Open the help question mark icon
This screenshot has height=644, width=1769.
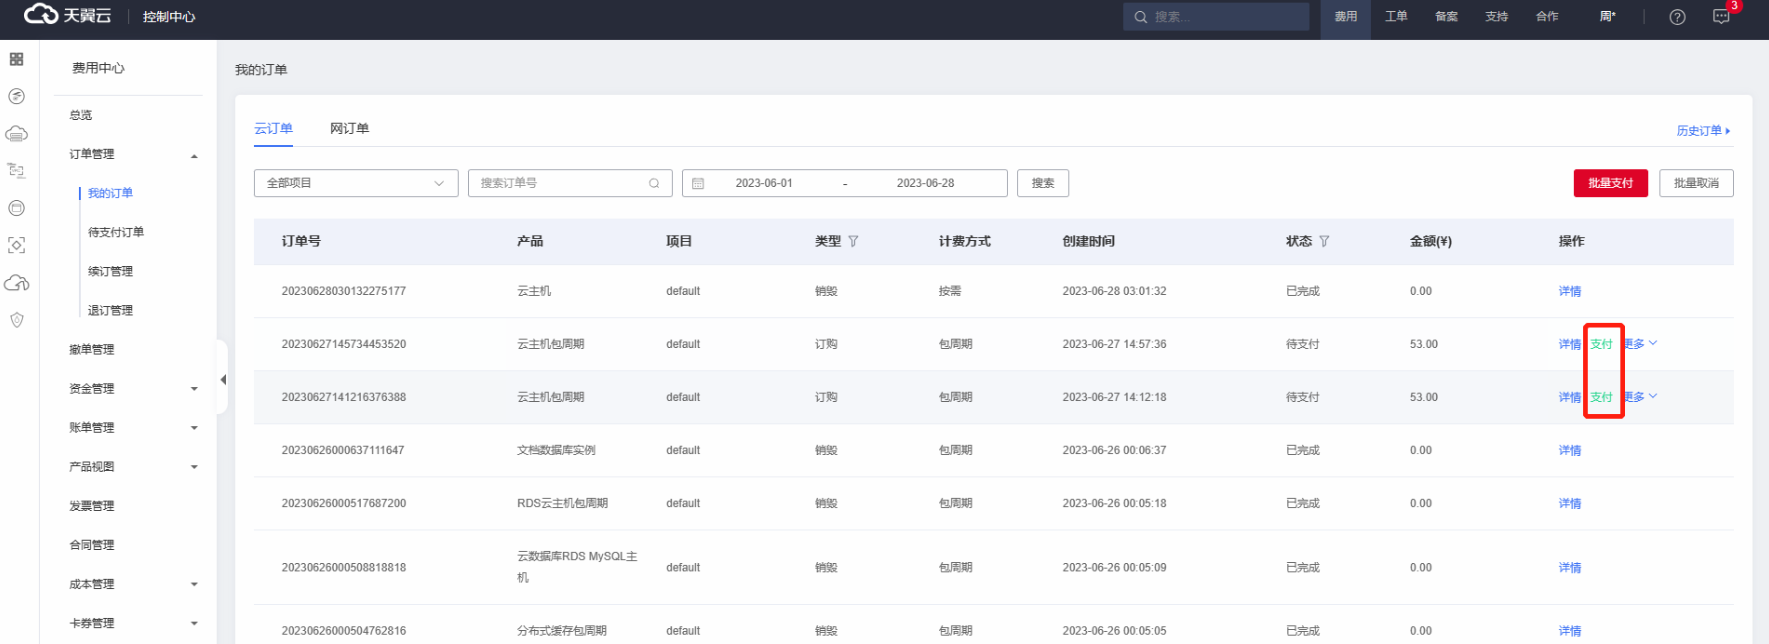click(x=1677, y=17)
